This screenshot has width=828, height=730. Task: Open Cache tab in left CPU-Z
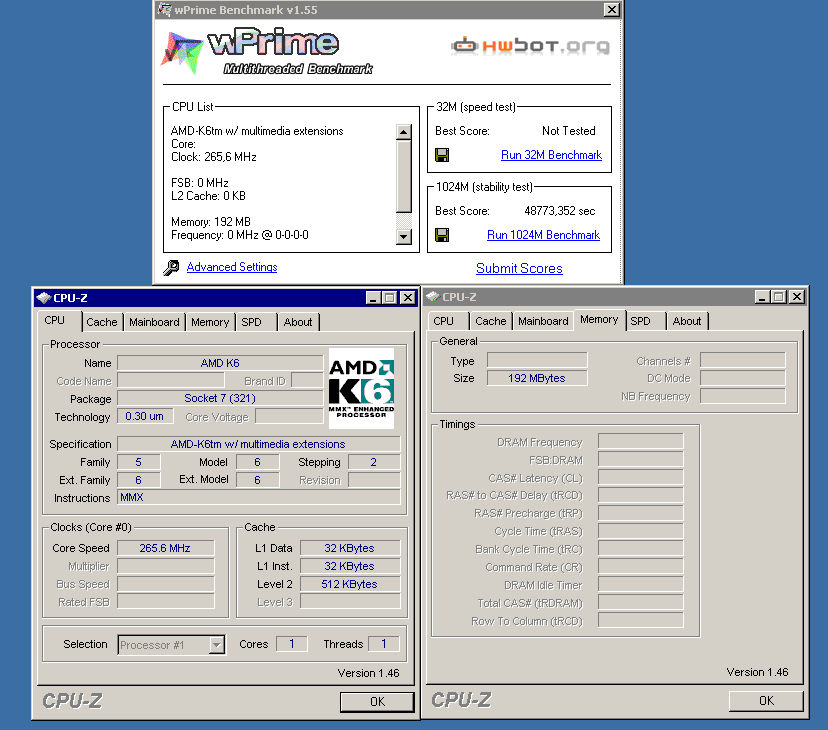(x=102, y=322)
